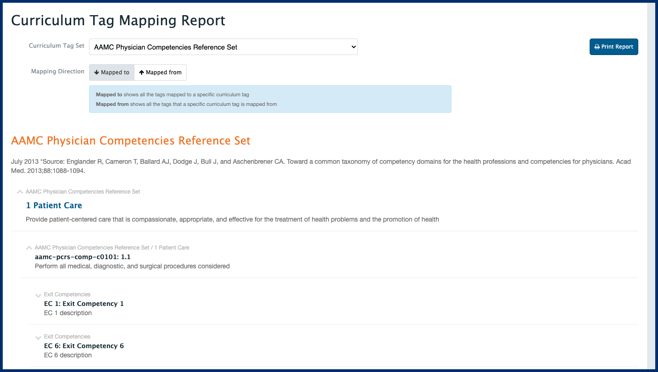
Task: Click the Curriculum Tag Mapping Report title
Action: (x=118, y=20)
